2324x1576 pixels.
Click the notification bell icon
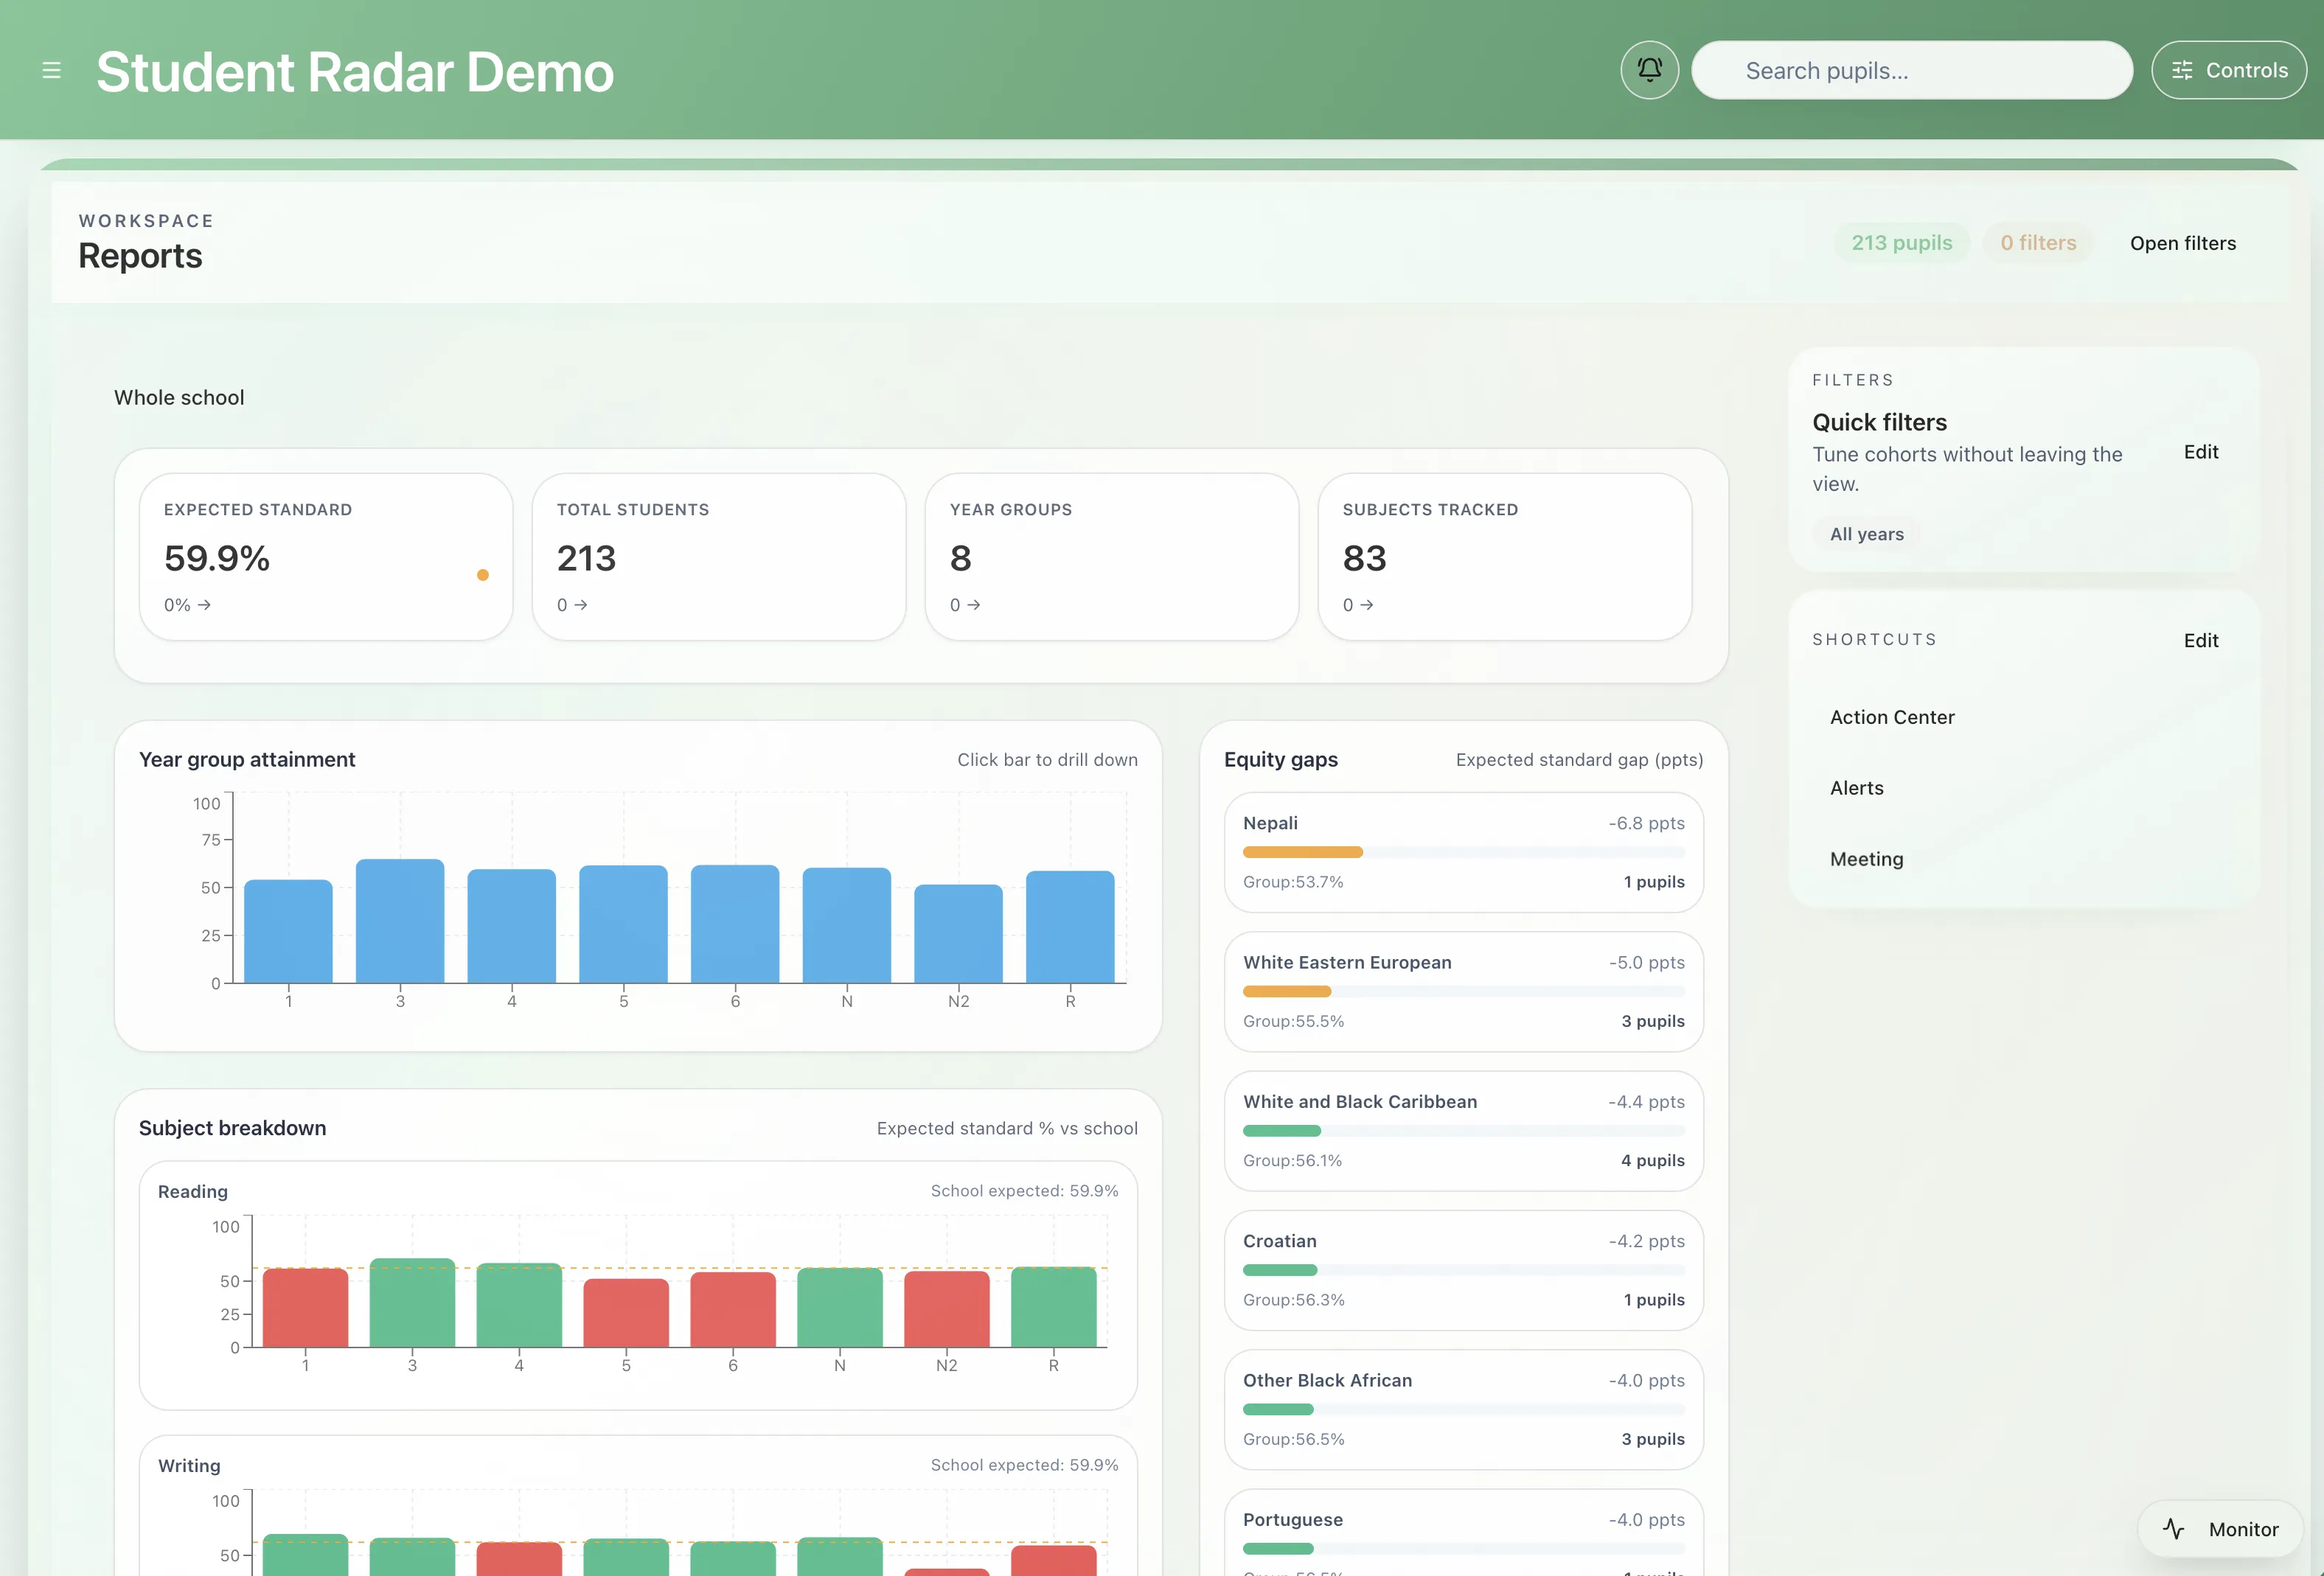pyautogui.click(x=1649, y=69)
